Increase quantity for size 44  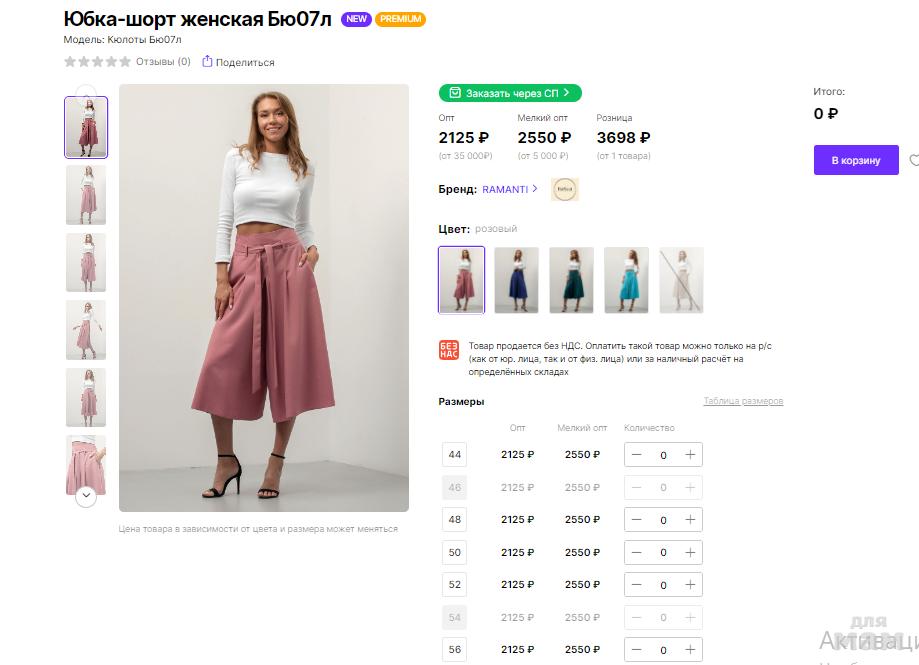(x=690, y=455)
